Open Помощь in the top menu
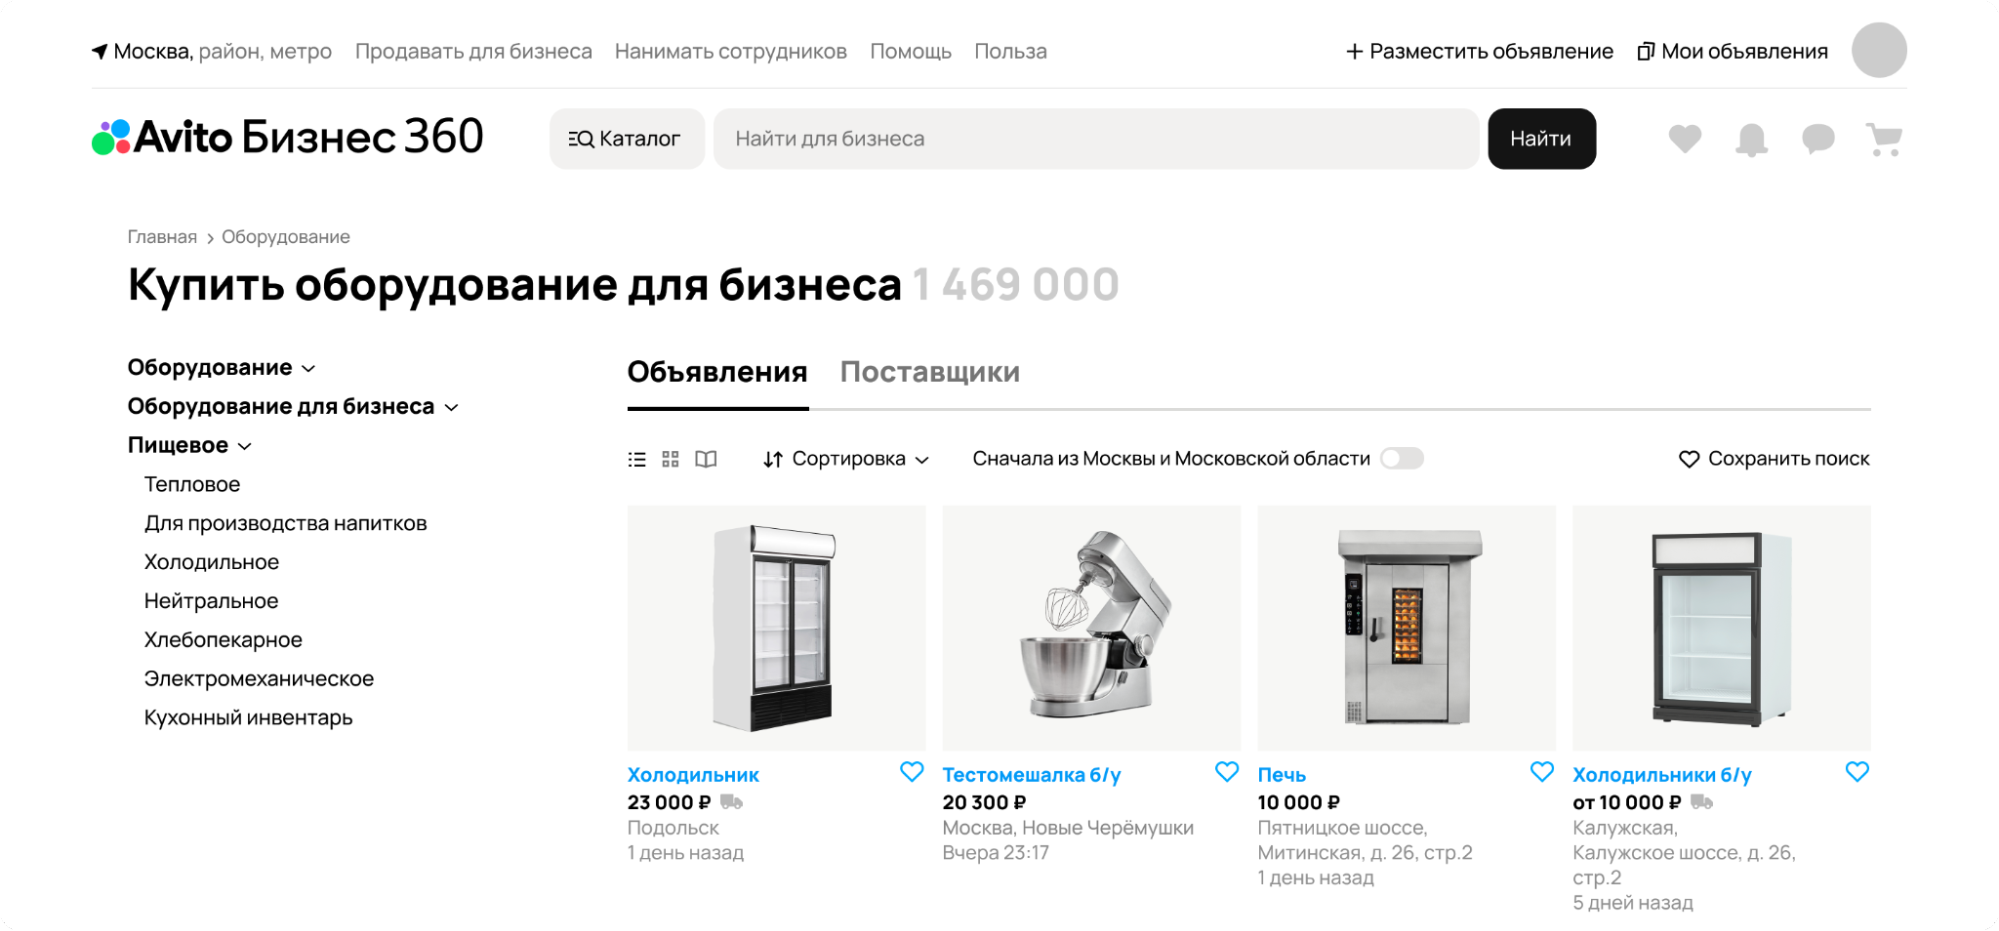This screenshot has width=1999, height=931. pyautogui.click(x=910, y=51)
